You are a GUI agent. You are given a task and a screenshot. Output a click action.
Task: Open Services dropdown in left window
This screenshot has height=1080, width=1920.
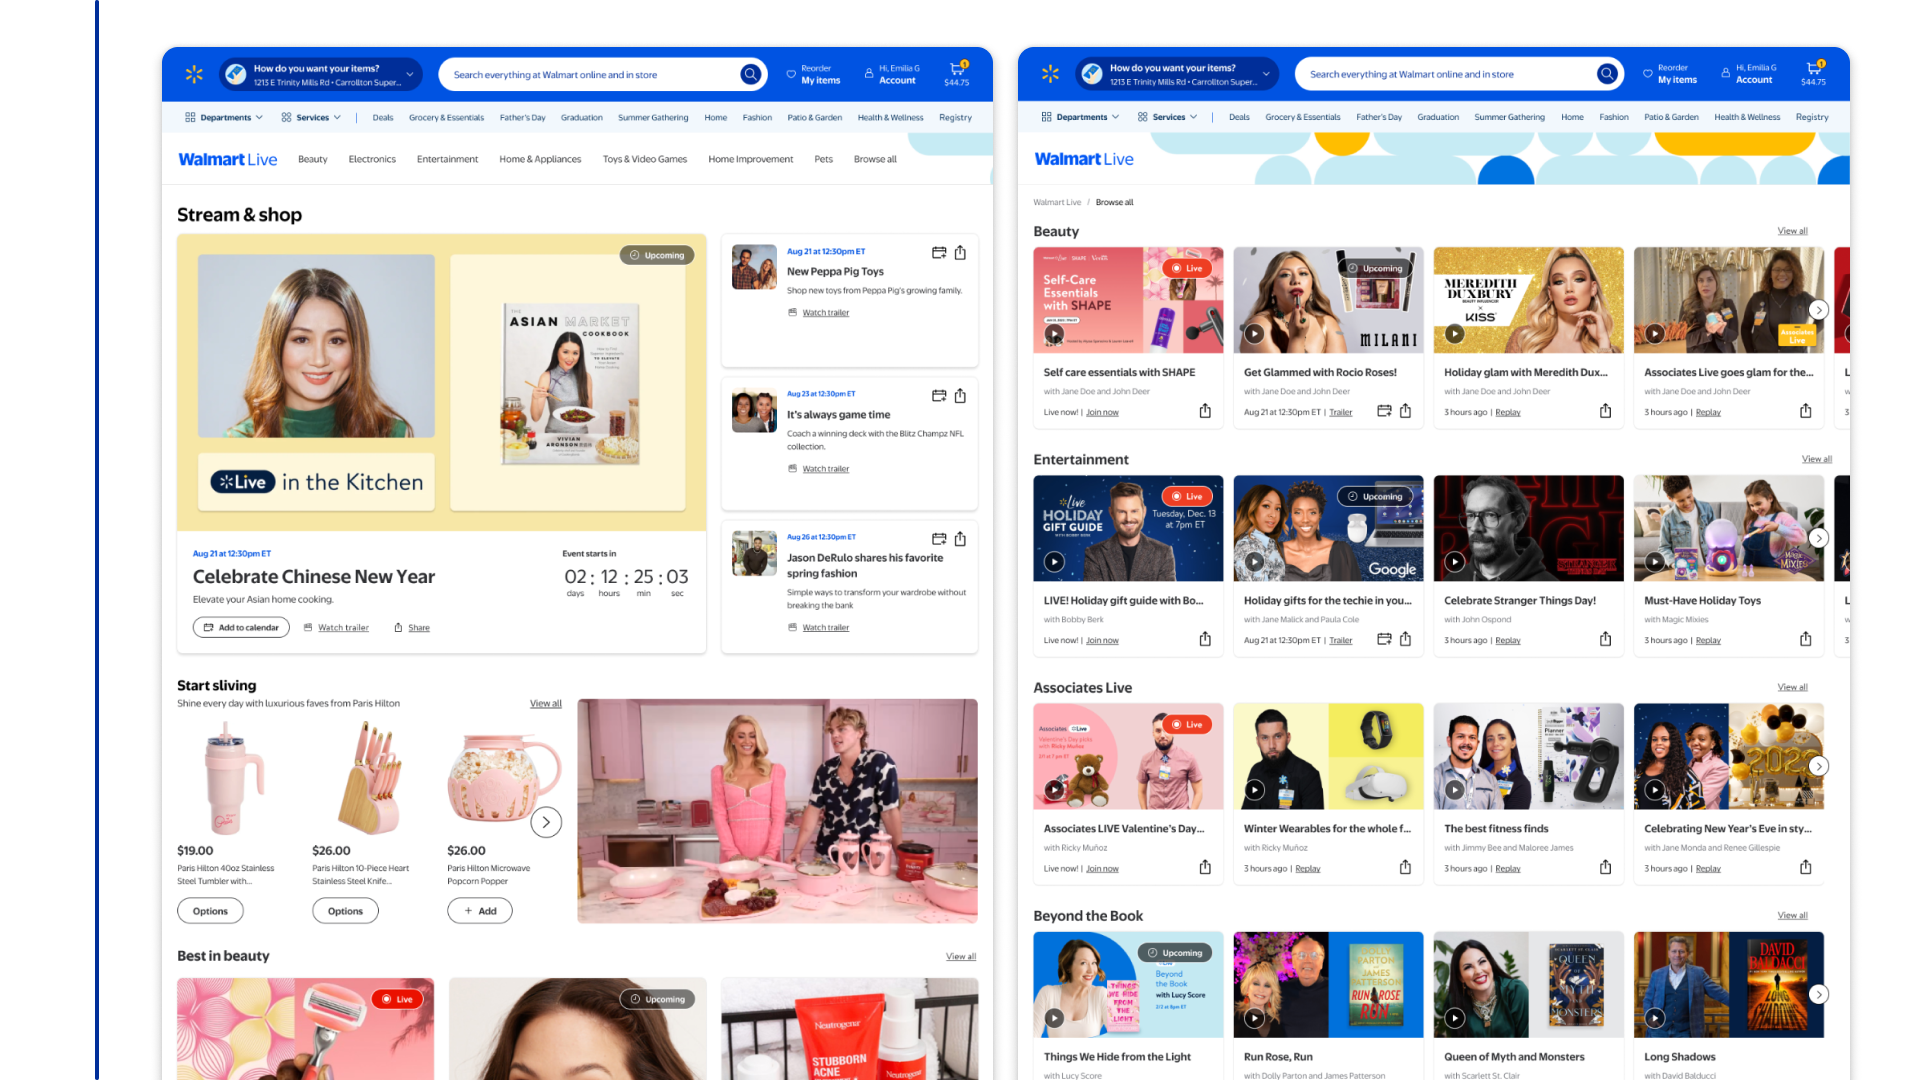[311, 118]
